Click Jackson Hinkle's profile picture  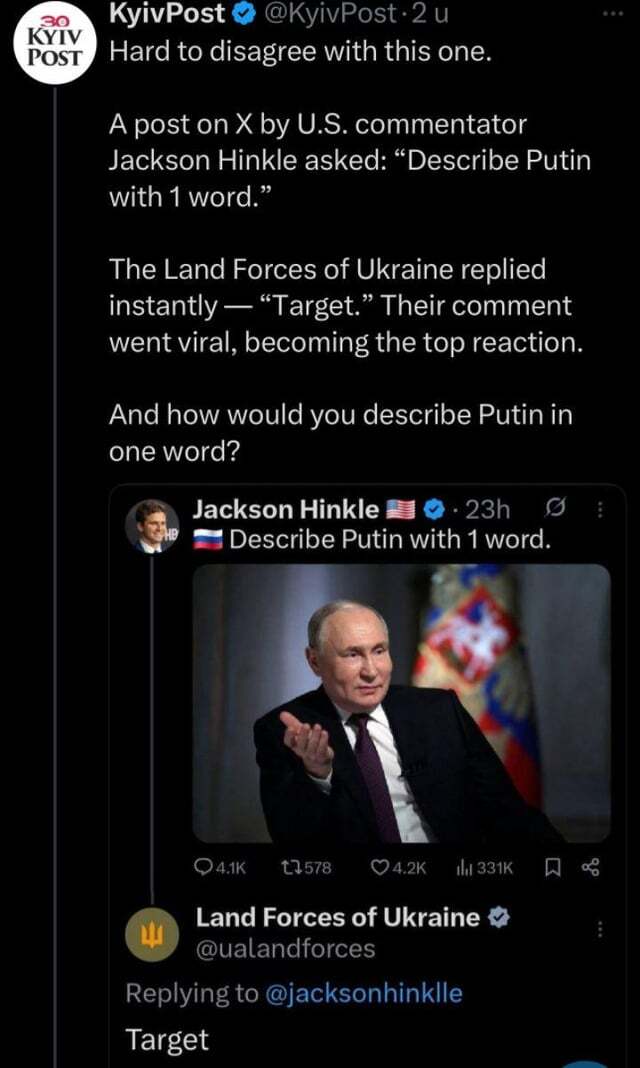point(152,524)
